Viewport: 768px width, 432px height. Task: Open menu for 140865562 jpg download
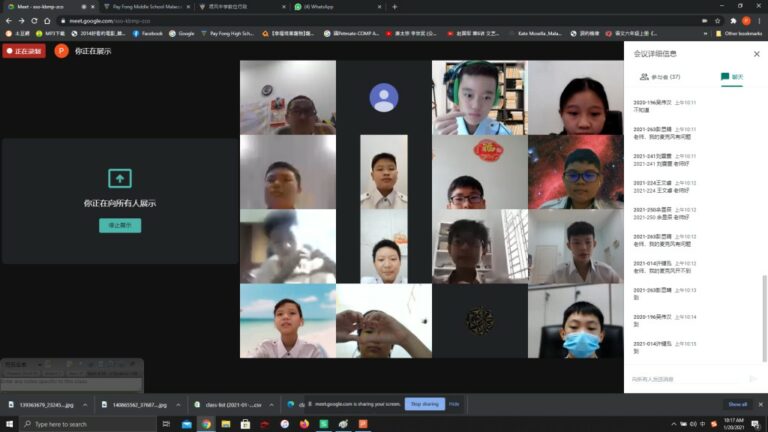[178, 405]
